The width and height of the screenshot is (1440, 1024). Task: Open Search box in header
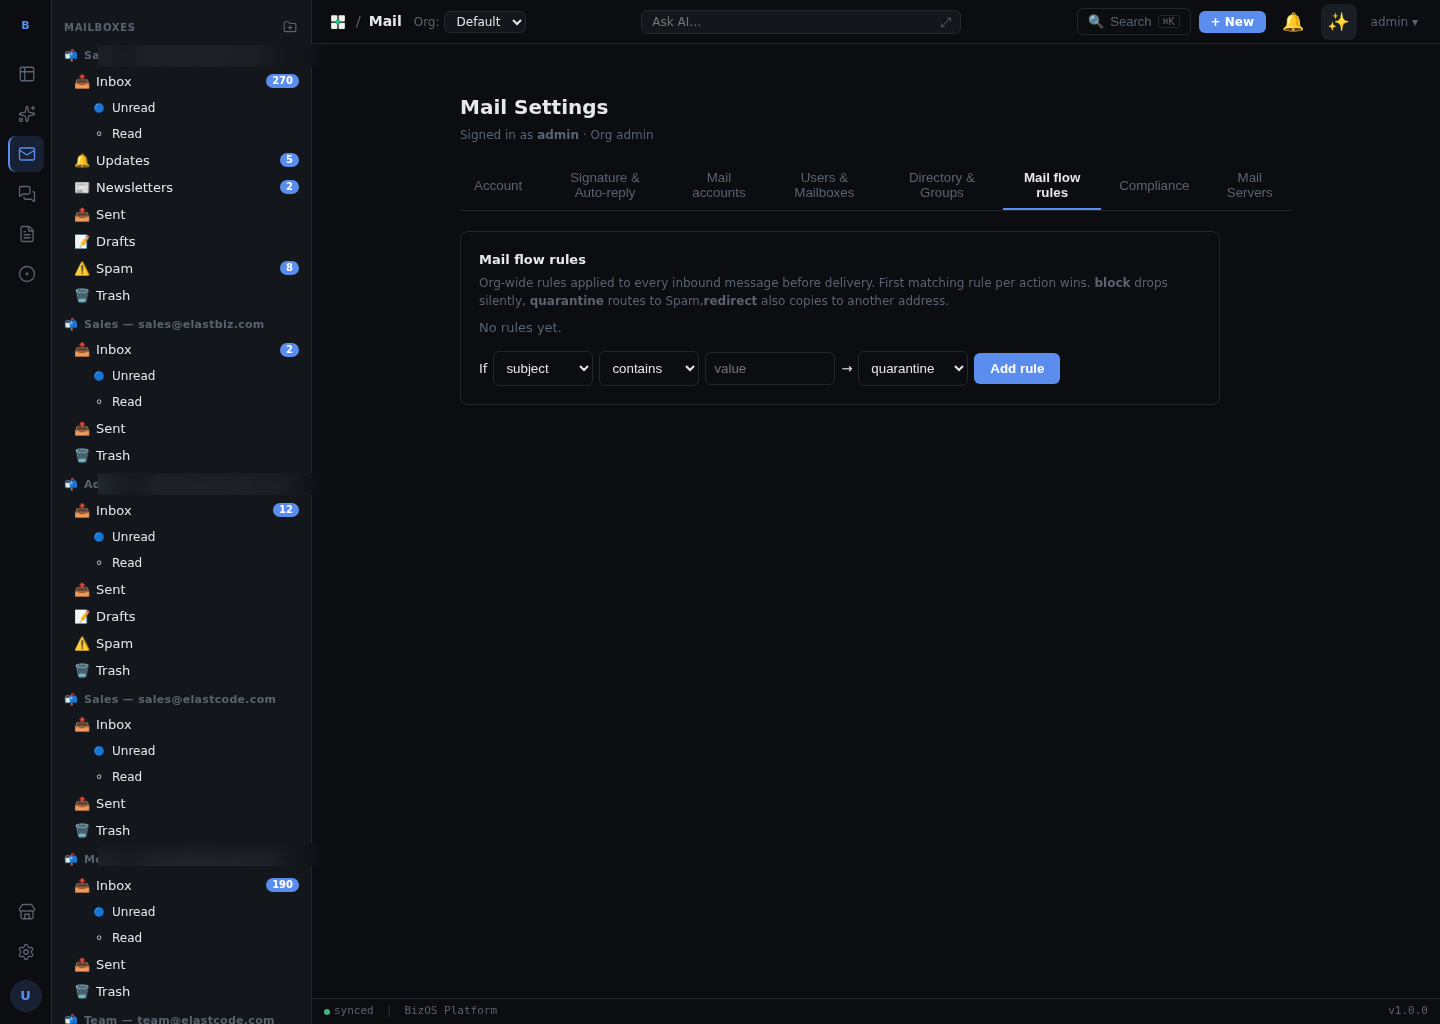tap(1134, 22)
